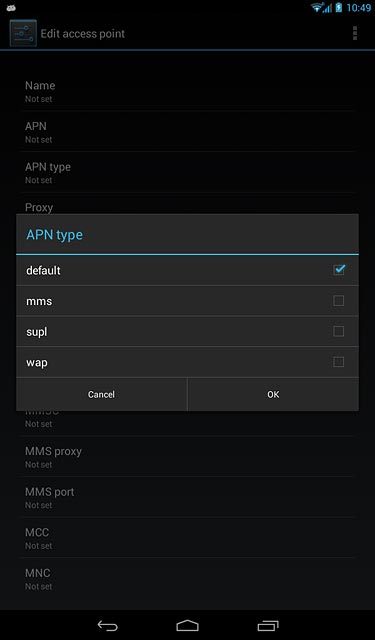Viewport: 375px width, 640px height.
Task: Tap the Edit access point settings icon
Action: click(23, 33)
